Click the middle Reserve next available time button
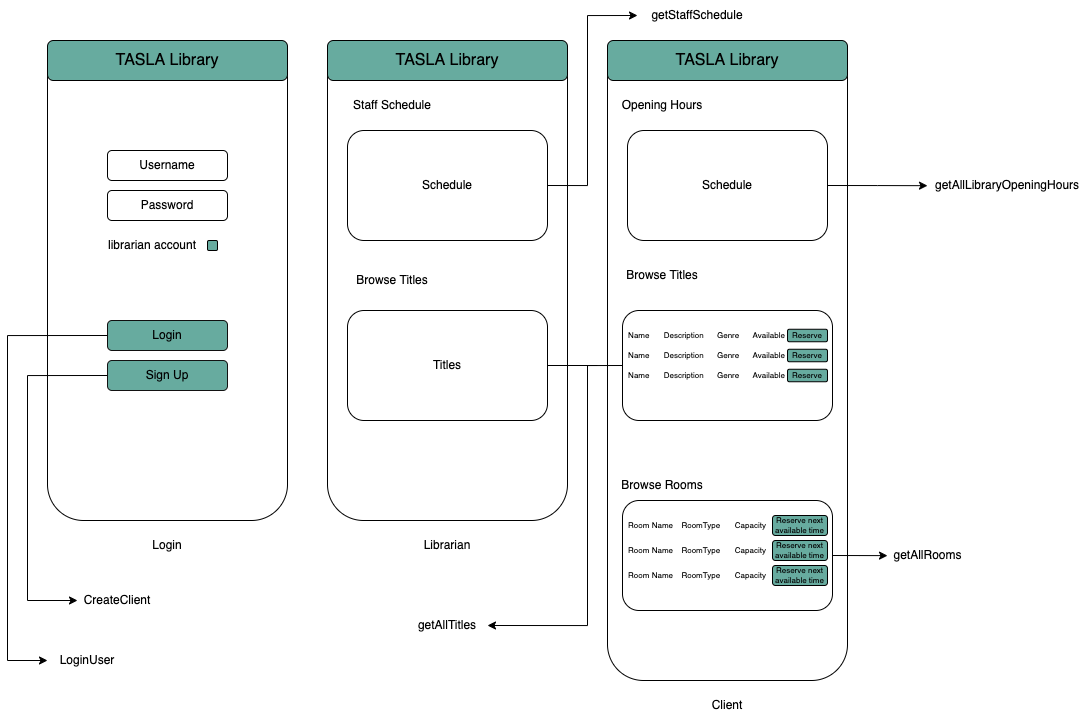This screenshot has width=1080, height=721. coord(799,550)
